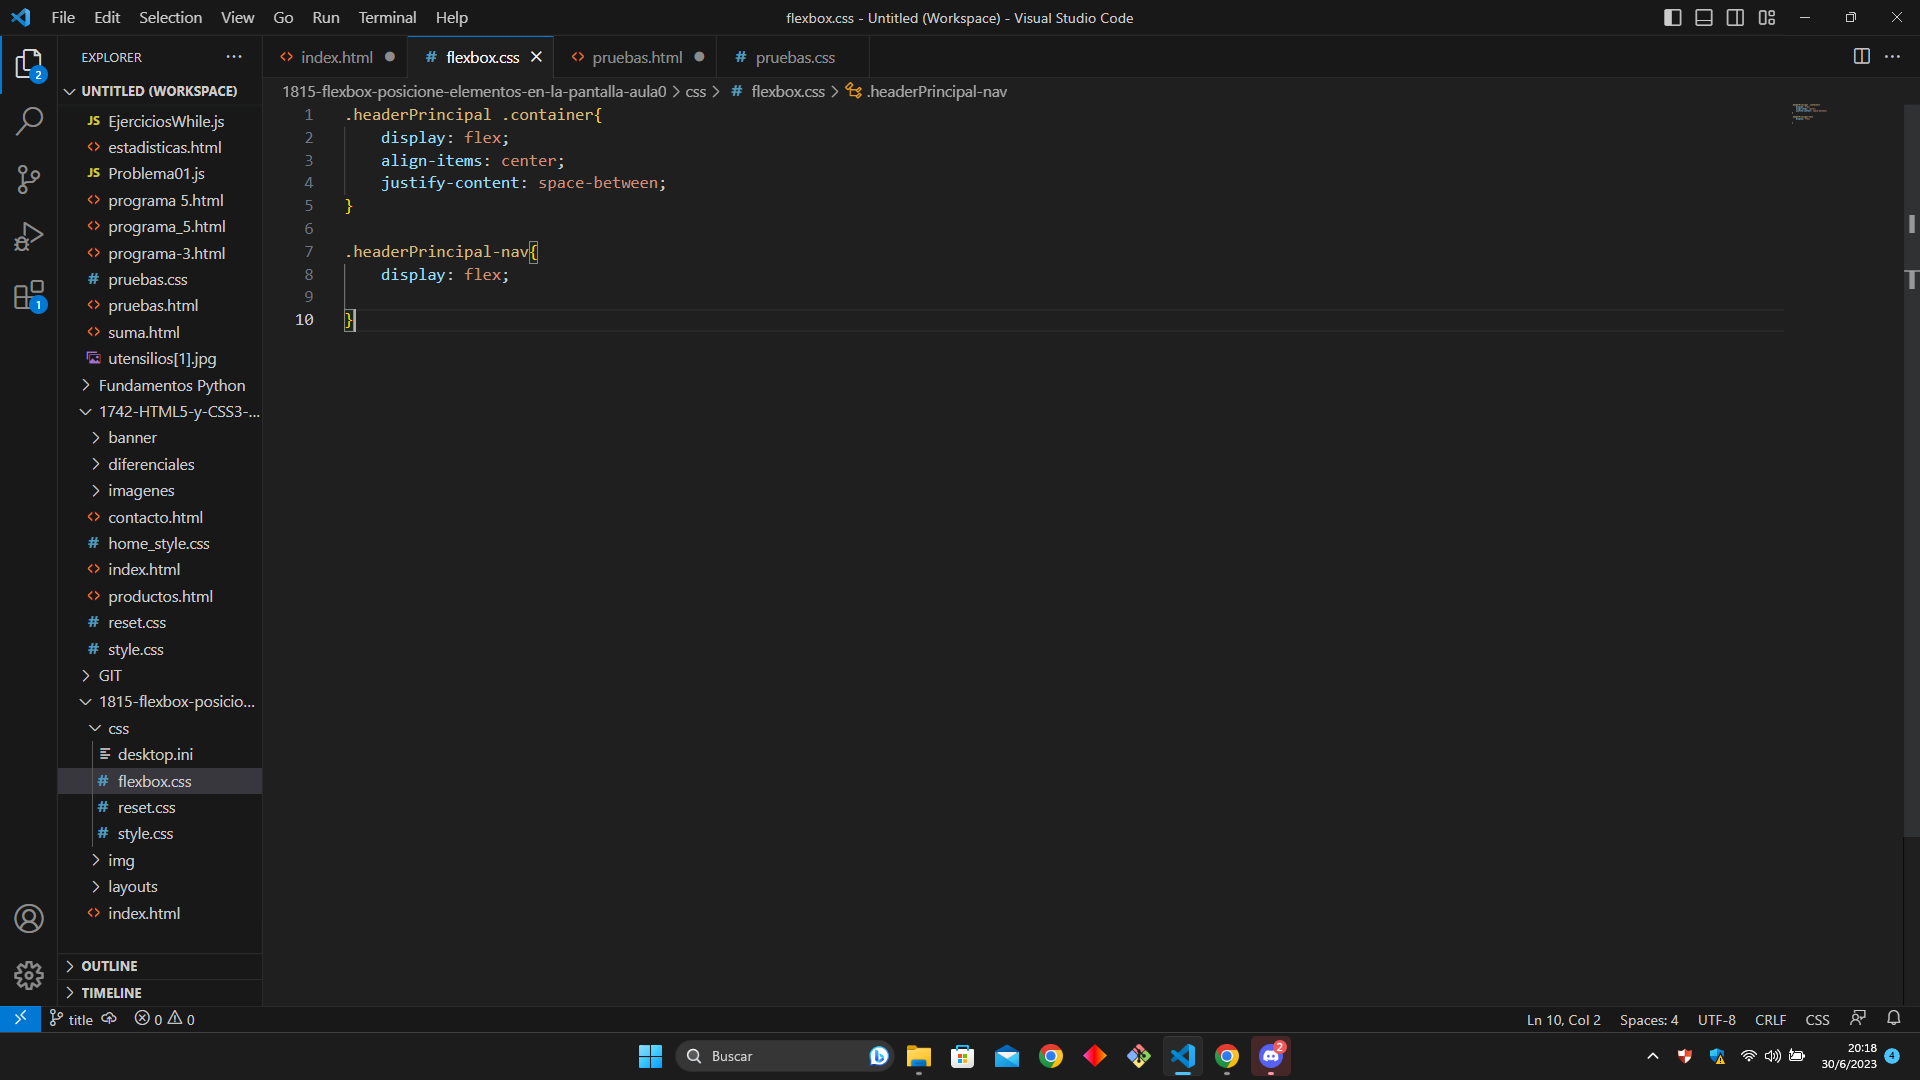Image resolution: width=1920 pixels, height=1080 pixels.
Task: Expand the OUTLINE panel
Action: point(160,966)
